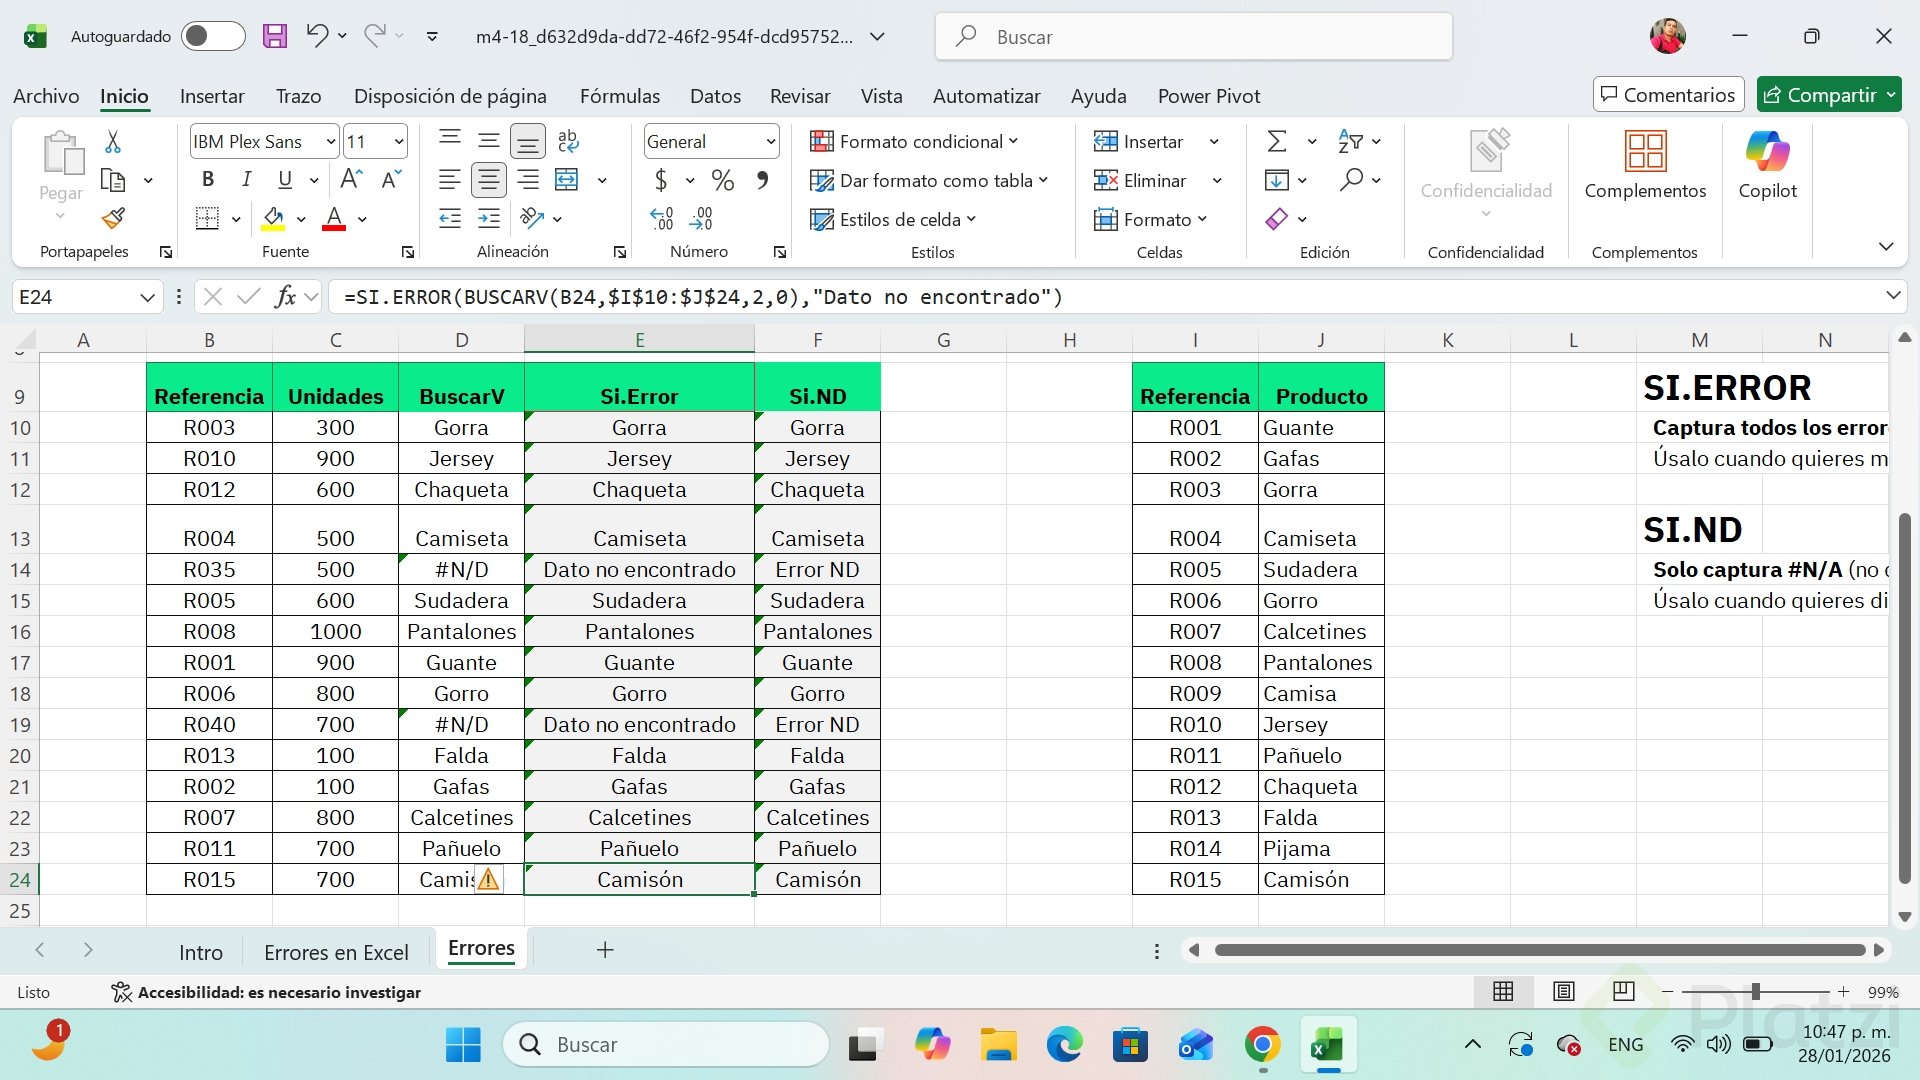Toggle bold formatting

tap(208, 180)
